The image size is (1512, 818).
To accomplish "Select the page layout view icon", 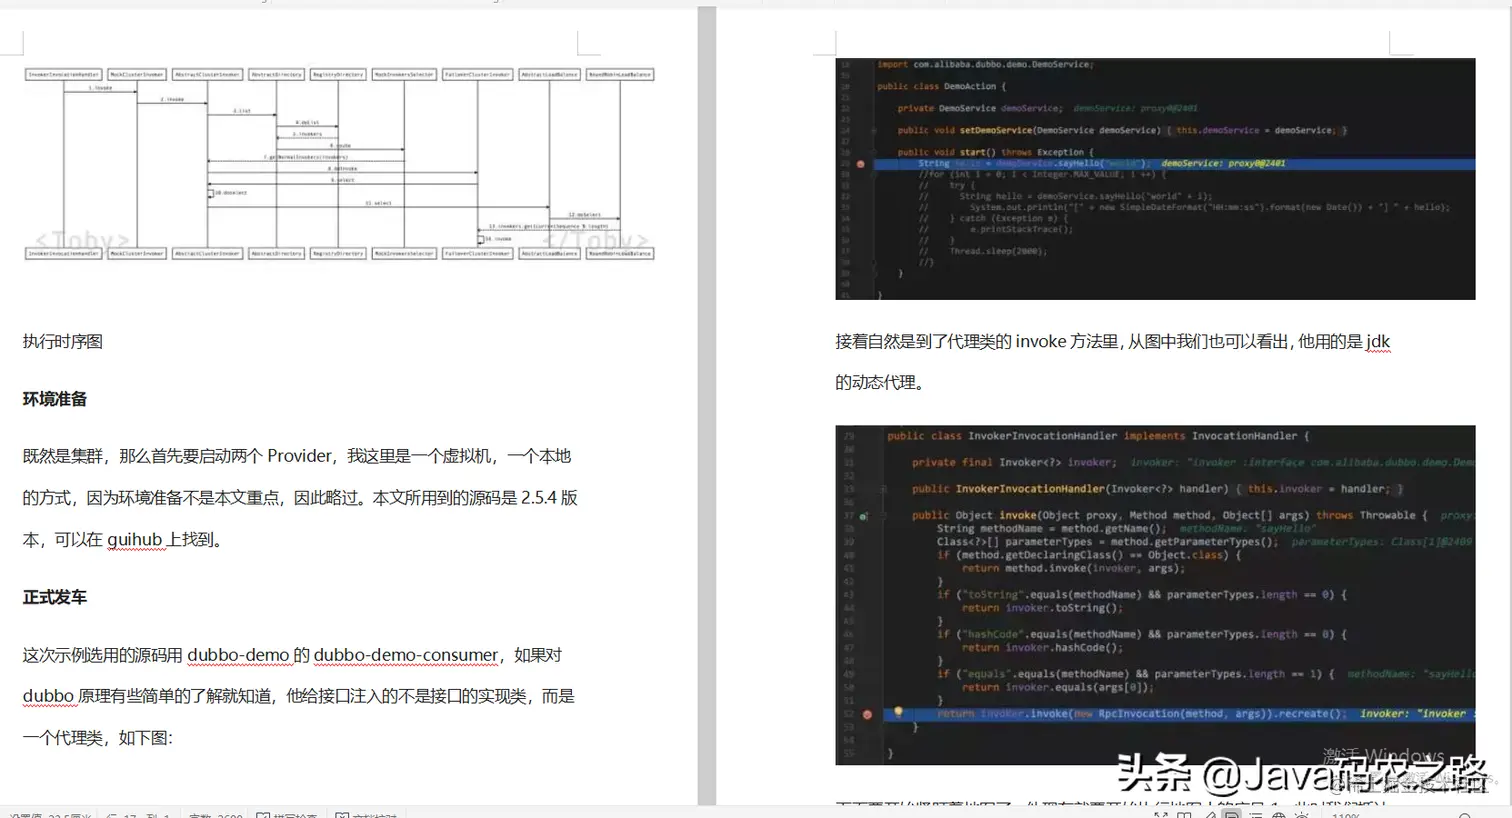I will pos(1231,814).
